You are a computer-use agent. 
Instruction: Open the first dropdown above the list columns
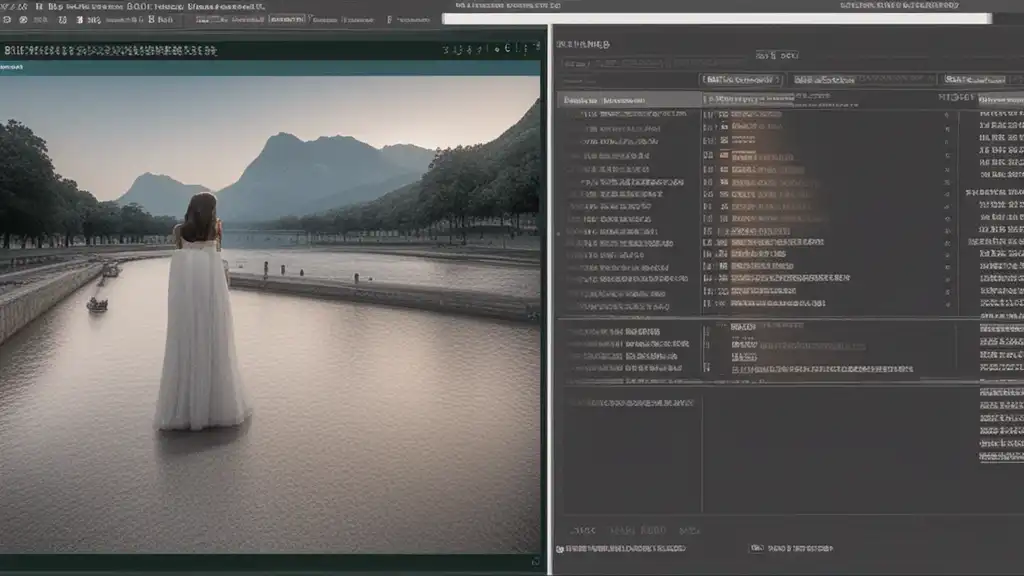[741, 79]
